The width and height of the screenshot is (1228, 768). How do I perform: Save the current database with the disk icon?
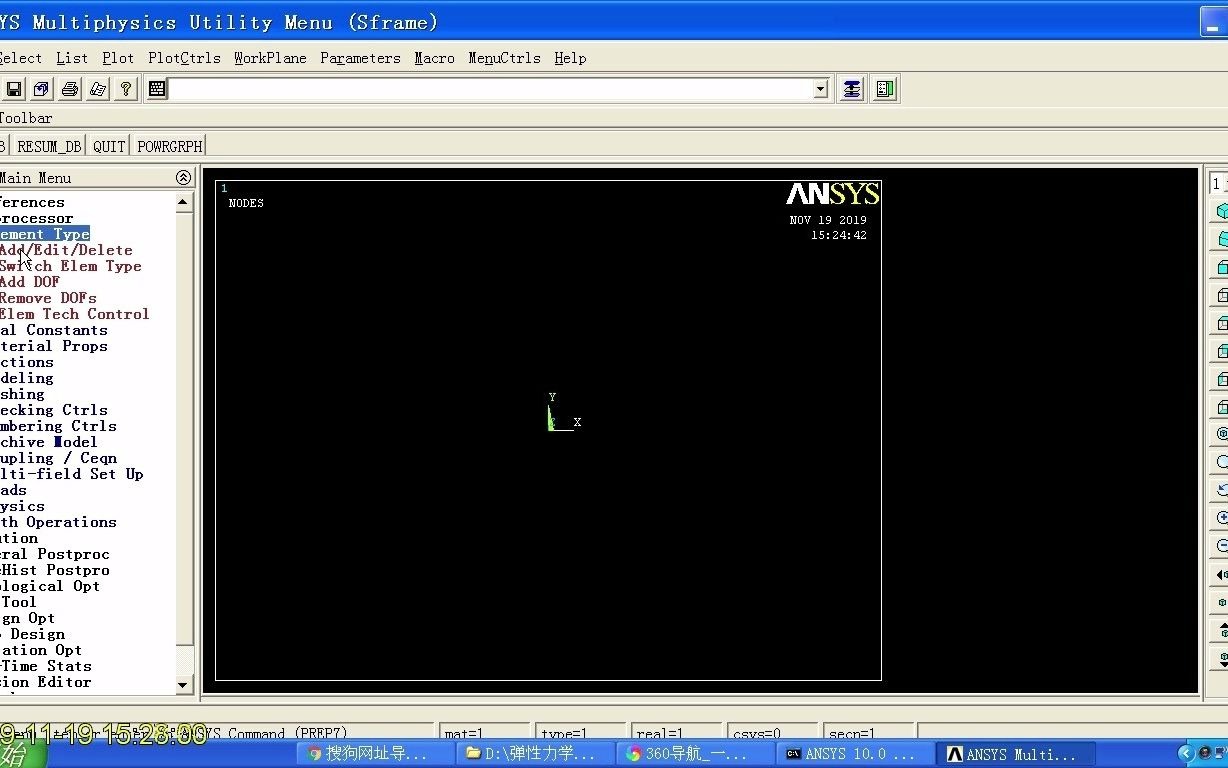click(x=14, y=89)
